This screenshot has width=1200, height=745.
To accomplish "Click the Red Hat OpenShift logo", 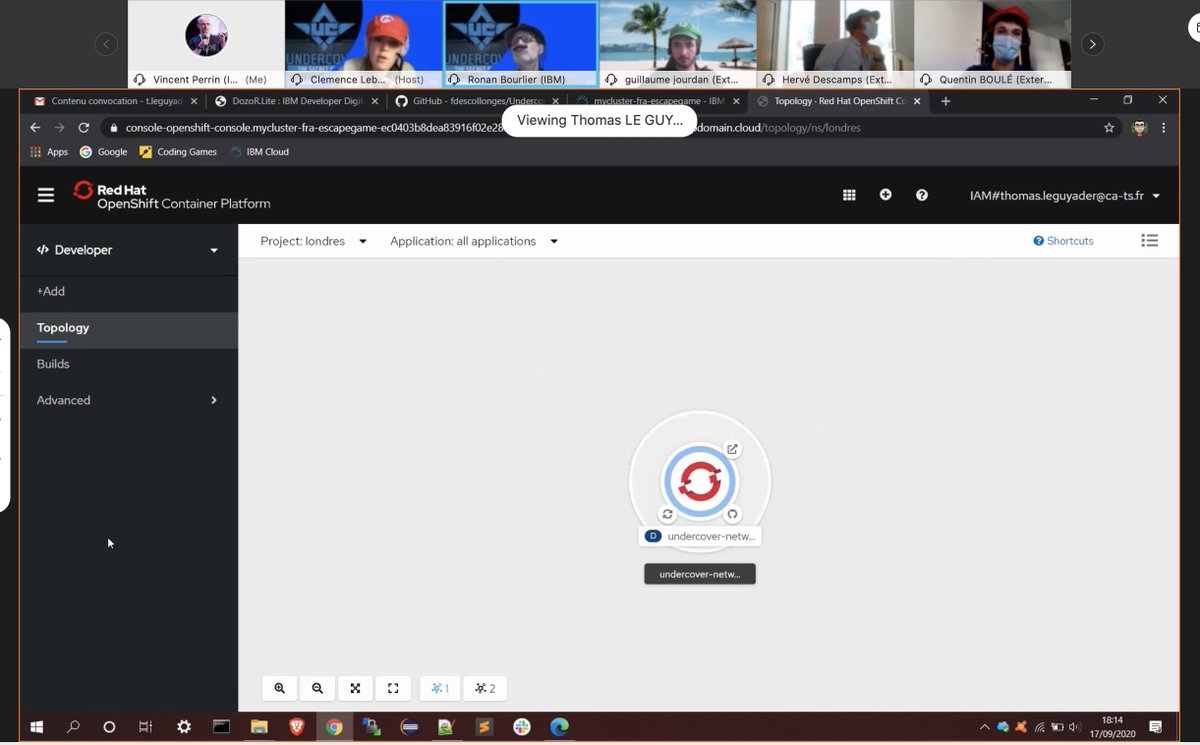I will 172,195.
